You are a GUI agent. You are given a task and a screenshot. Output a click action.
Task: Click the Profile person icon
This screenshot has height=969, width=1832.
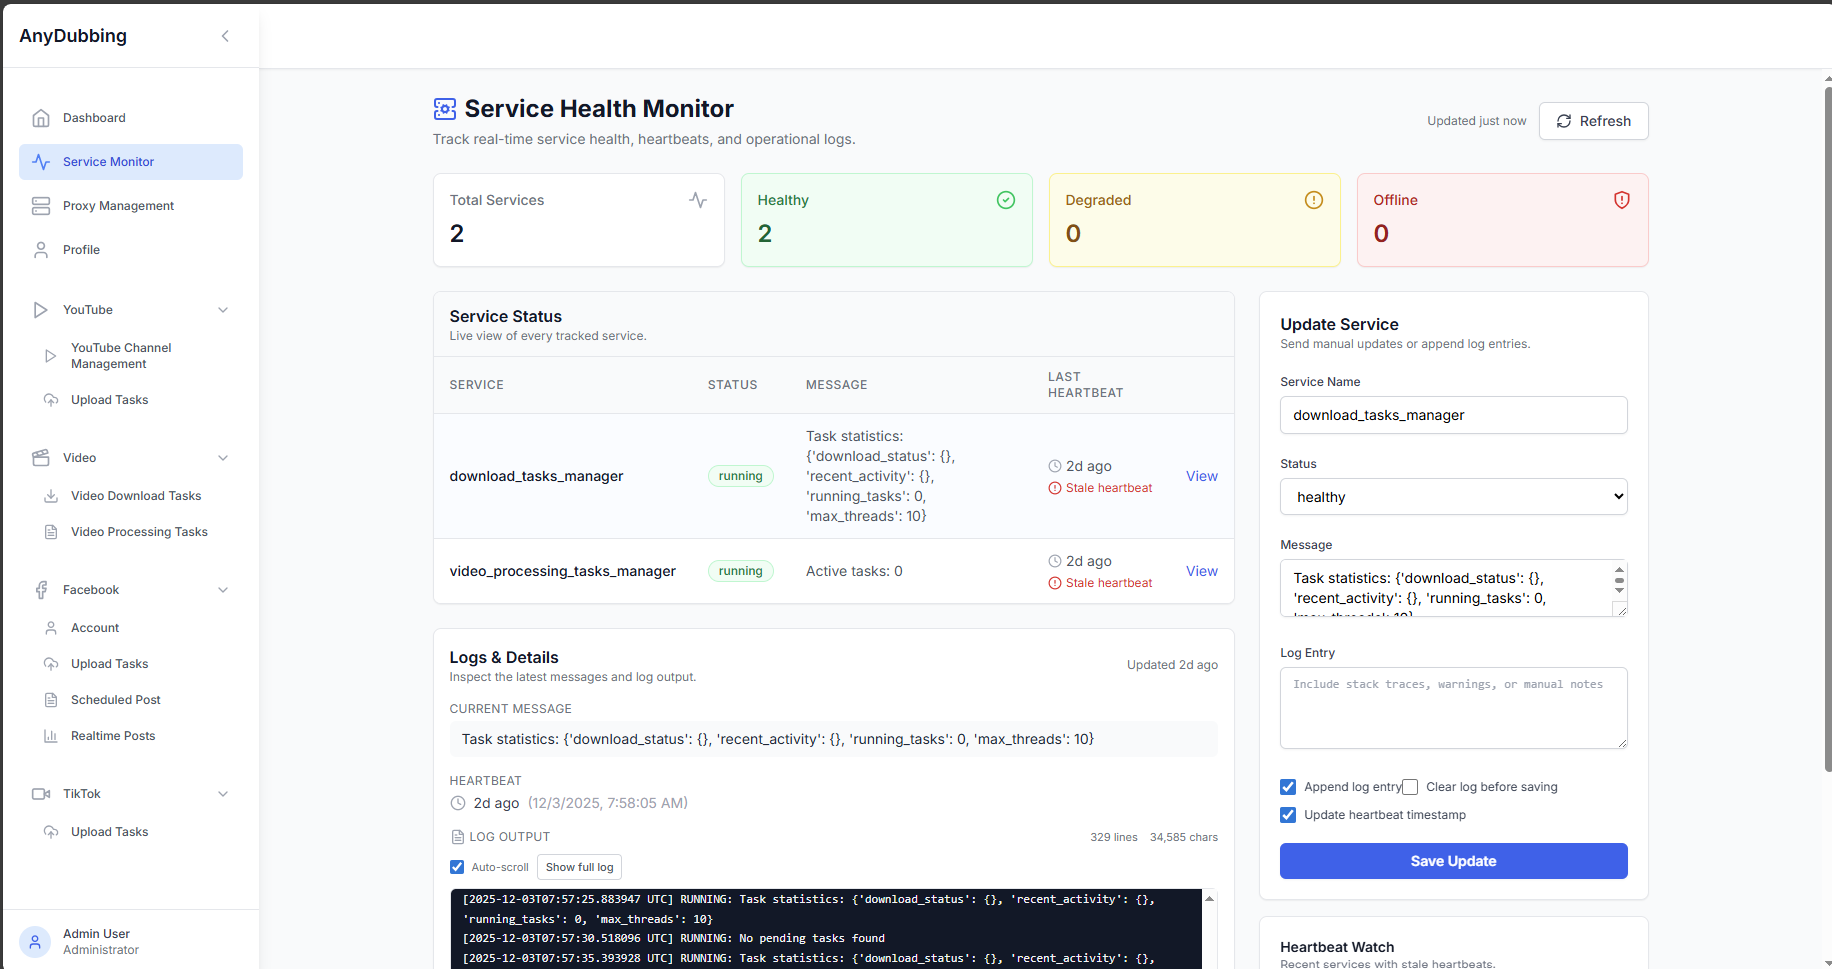click(x=41, y=250)
